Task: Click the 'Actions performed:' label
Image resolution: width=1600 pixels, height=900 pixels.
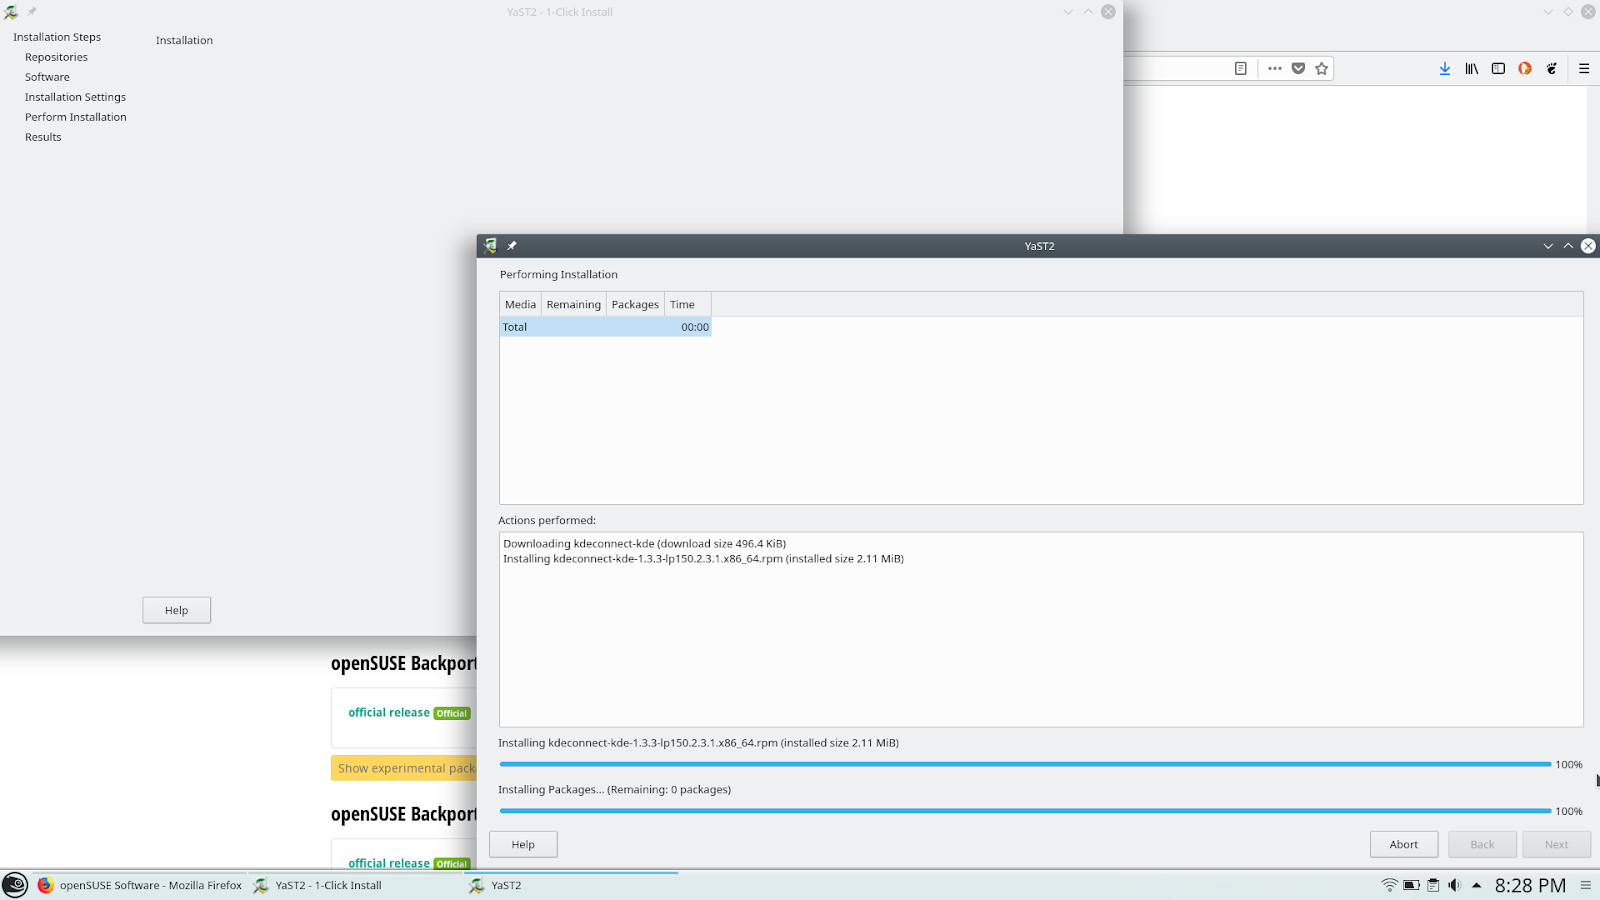Action: tap(547, 521)
